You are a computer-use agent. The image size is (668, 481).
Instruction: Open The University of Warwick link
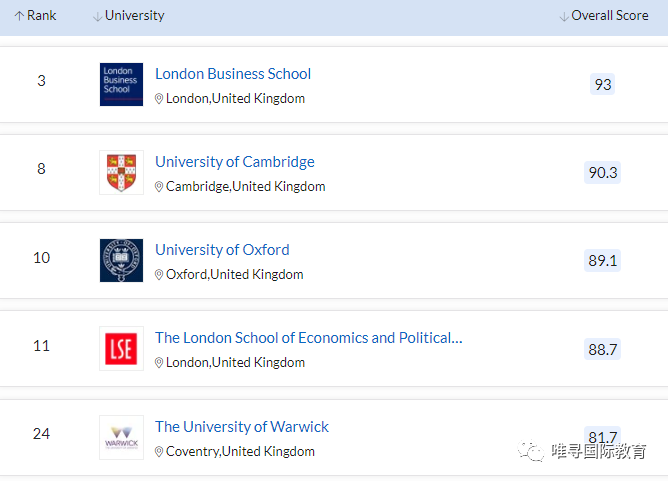(242, 427)
